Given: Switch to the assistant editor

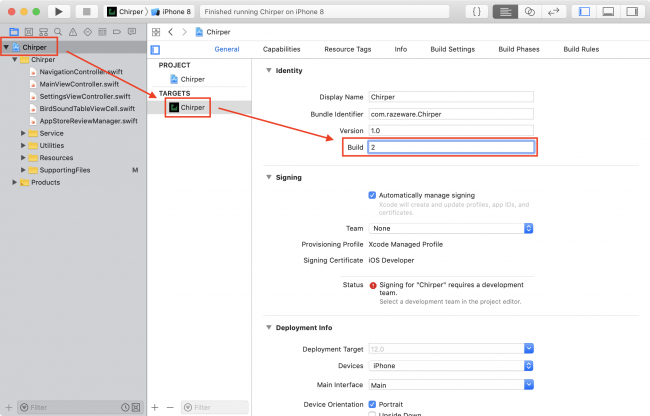Looking at the screenshot, I should pos(529,12).
